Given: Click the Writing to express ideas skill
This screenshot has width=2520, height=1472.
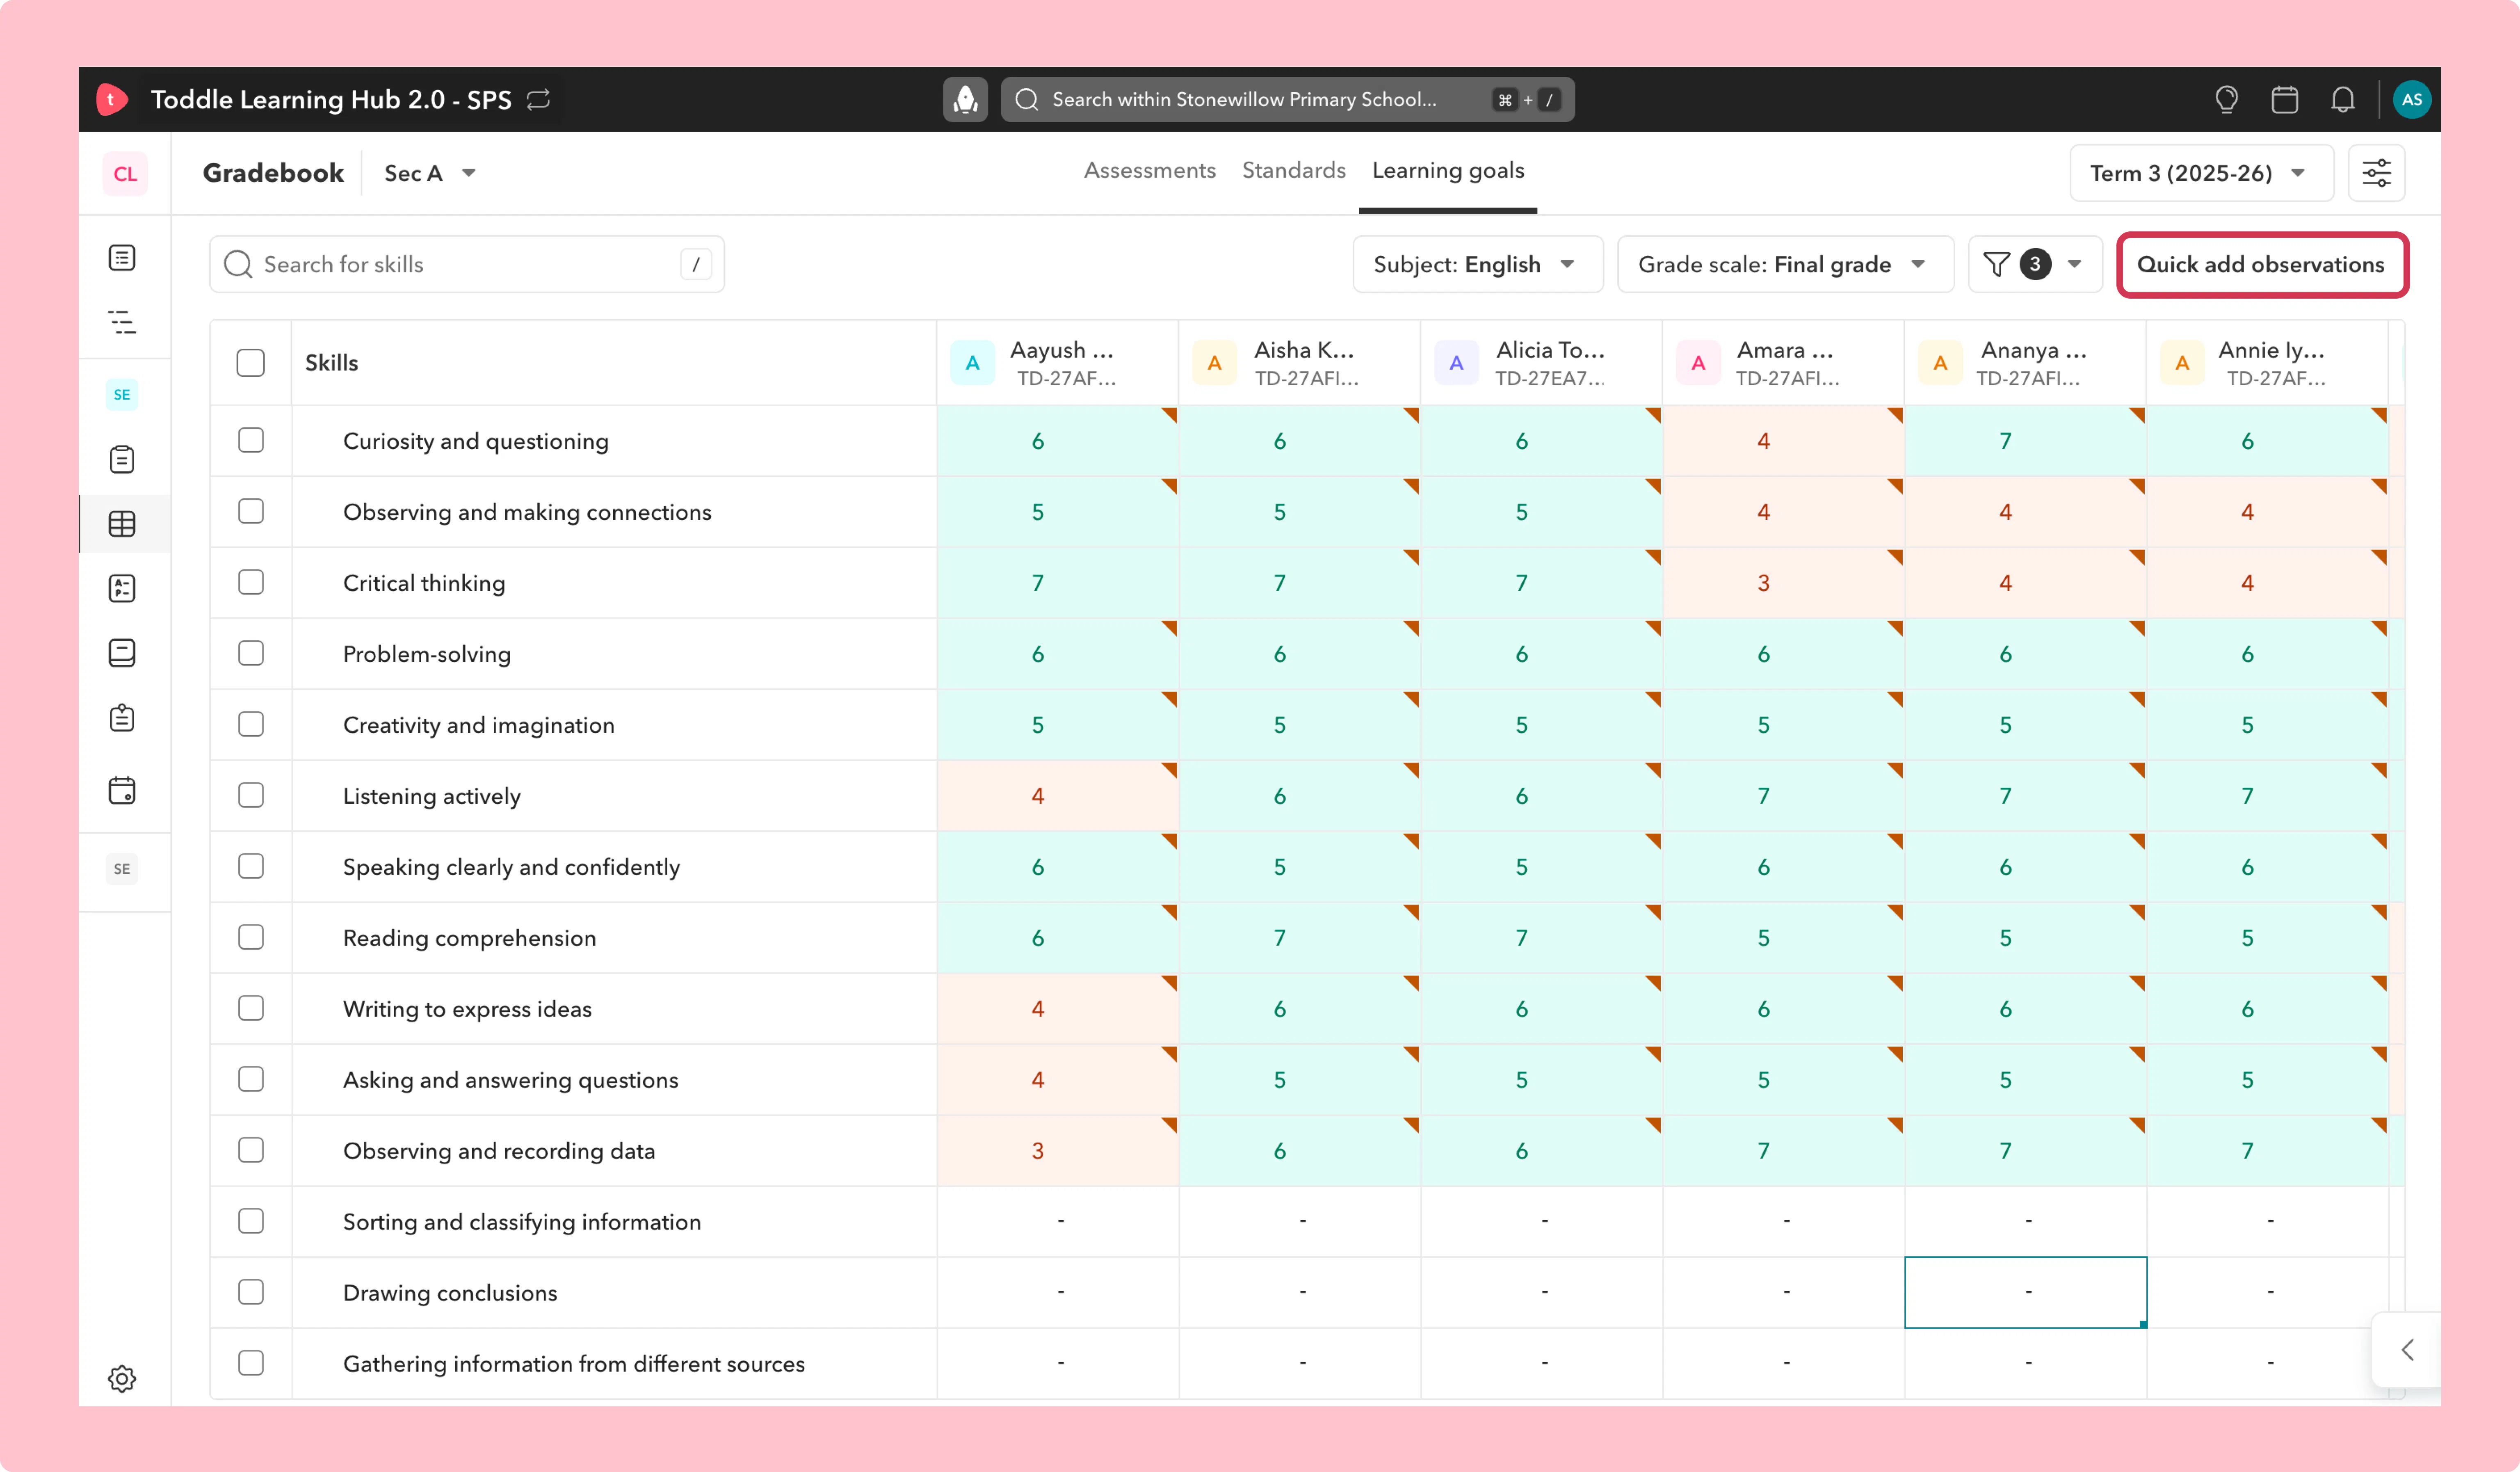Looking at the screenshot, I should click(x=467, y=1009).
